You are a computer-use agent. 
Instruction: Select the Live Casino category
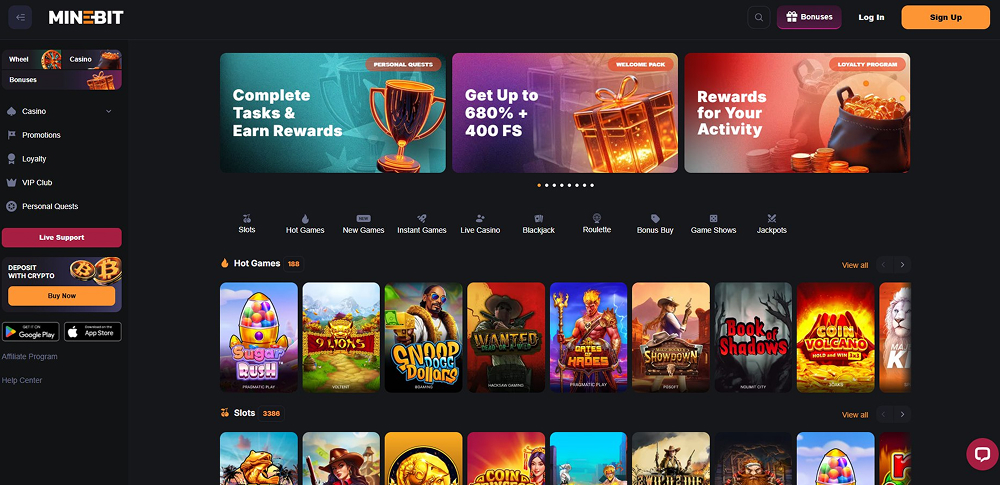[480, 224]
